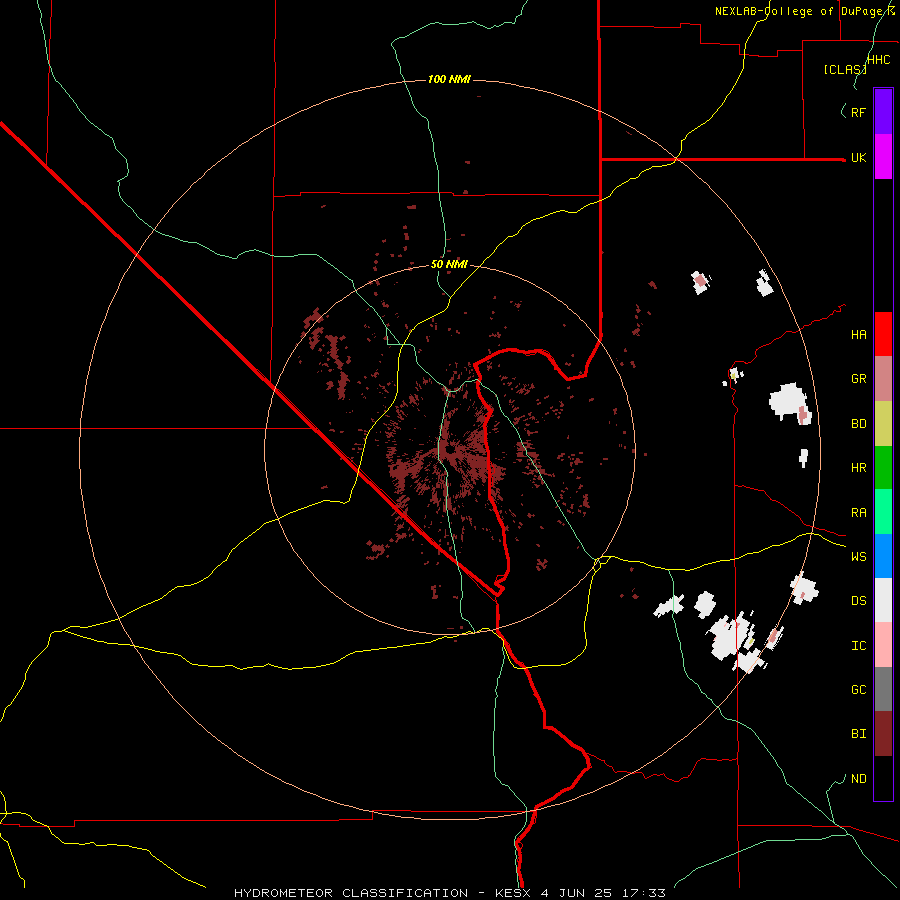Click the 'BD' legend label
Image resolution: width=900 pixels, height=900 pixels.
click(x=858, y=424)
